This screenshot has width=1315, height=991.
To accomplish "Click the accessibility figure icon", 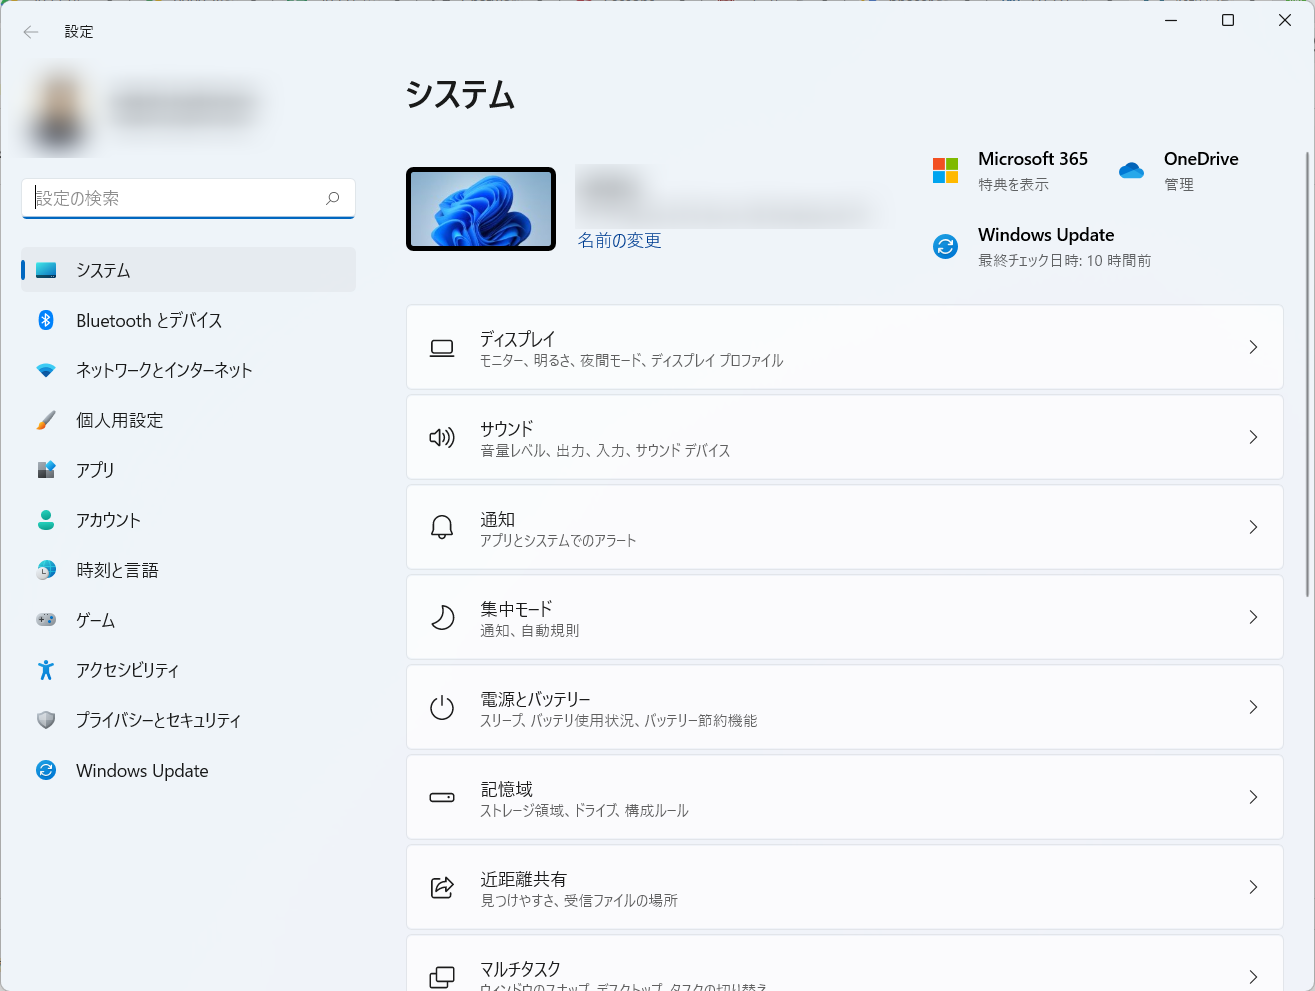I will pyautogui.click(x=46, y=670).
